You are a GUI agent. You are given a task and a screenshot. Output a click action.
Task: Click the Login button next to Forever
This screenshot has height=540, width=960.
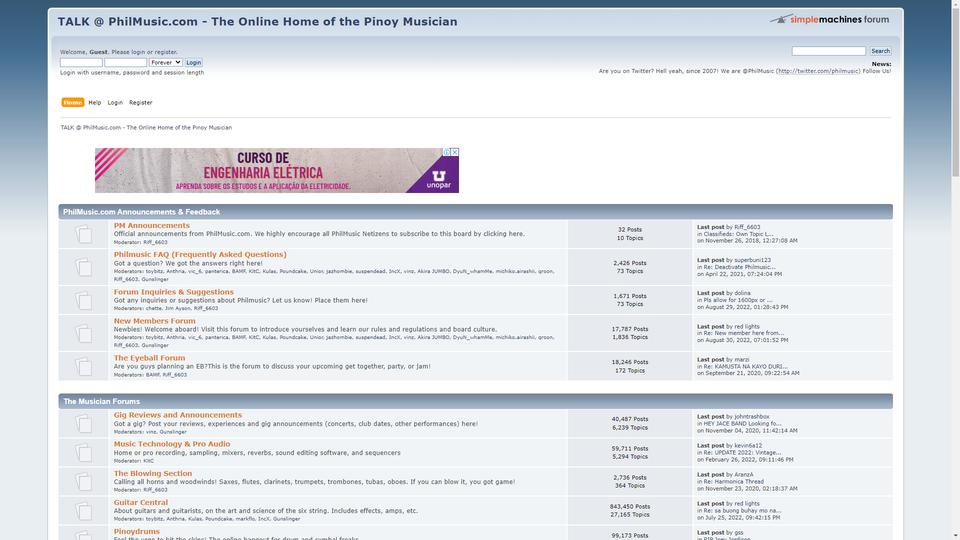tap(193, 62)
